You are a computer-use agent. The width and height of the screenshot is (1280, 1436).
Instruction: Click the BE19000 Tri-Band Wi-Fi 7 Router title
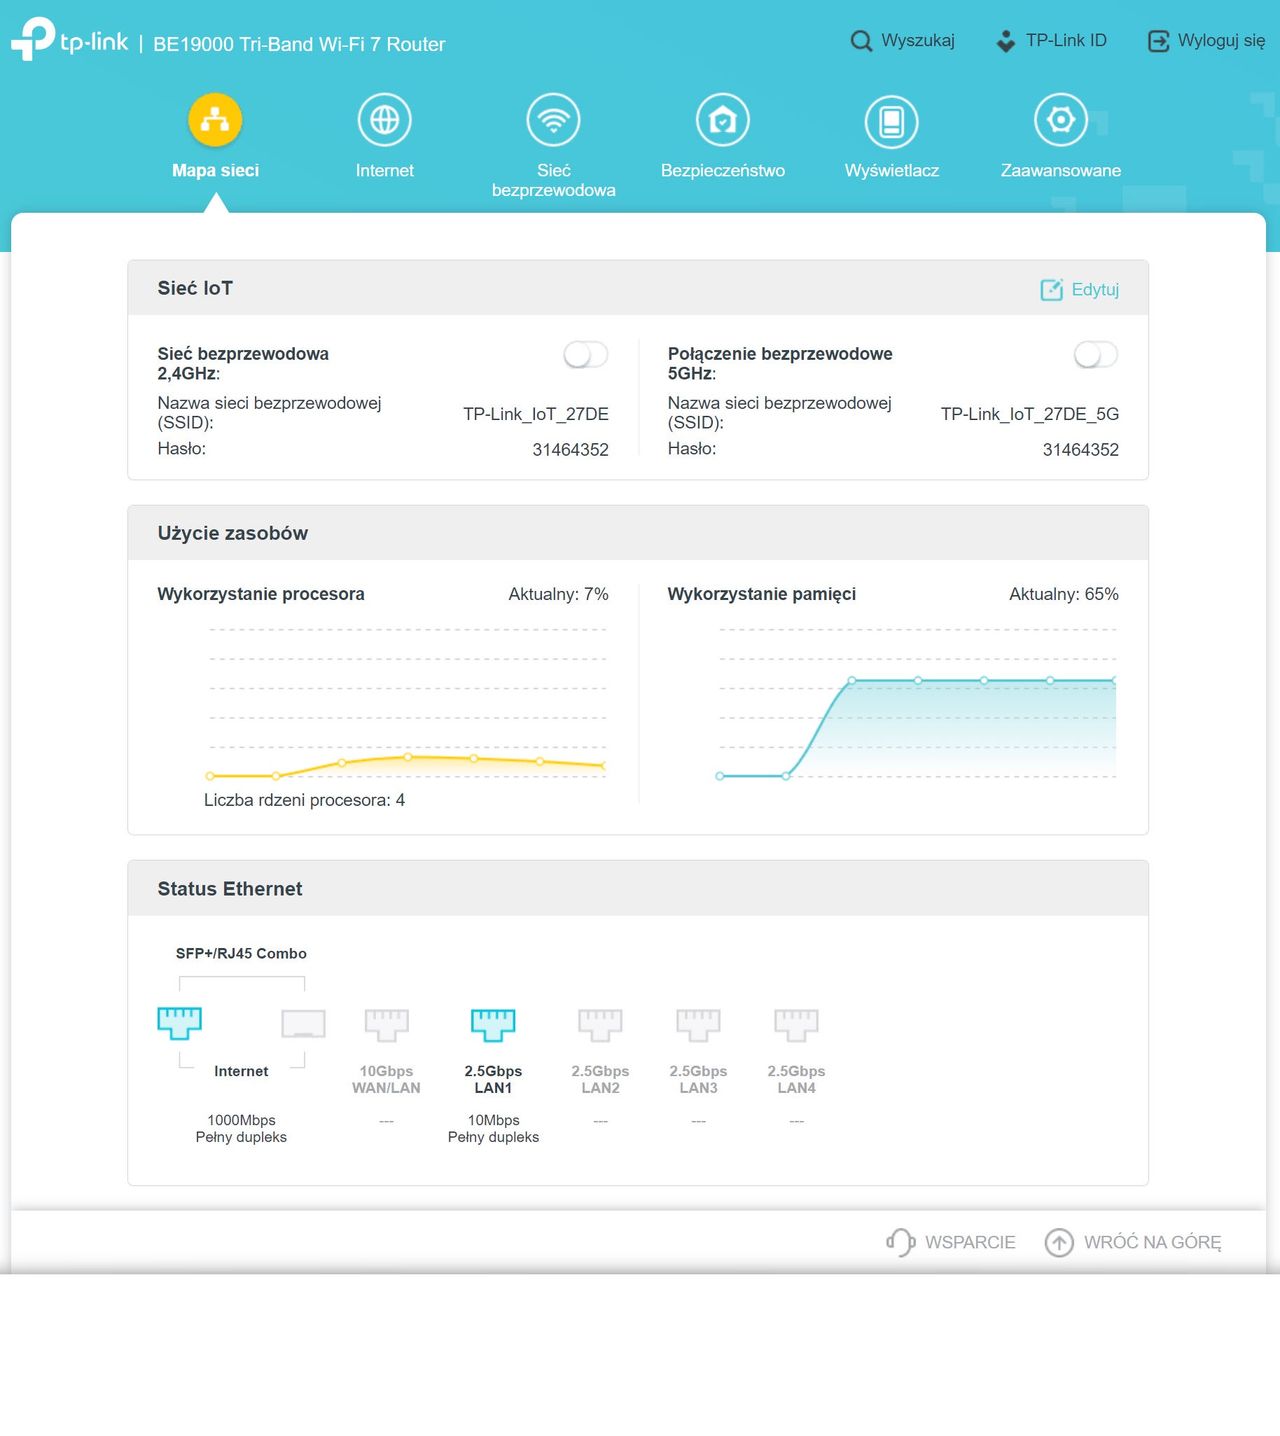pos(299,44)
